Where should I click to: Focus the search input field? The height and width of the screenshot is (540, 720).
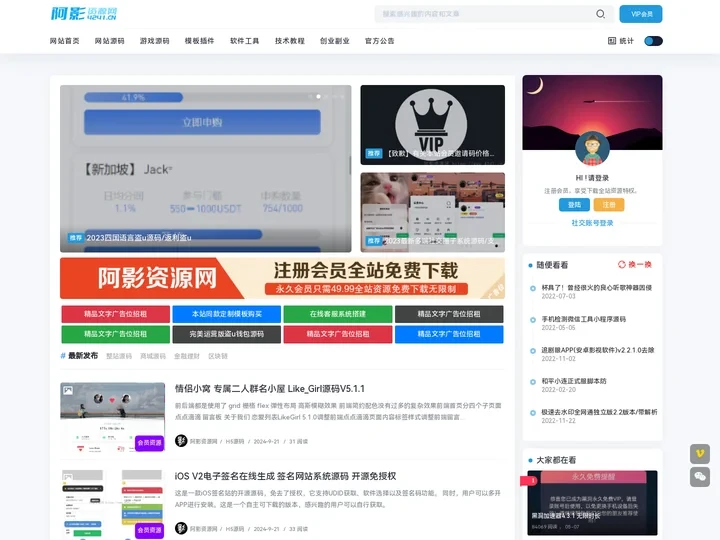[487, 14]
